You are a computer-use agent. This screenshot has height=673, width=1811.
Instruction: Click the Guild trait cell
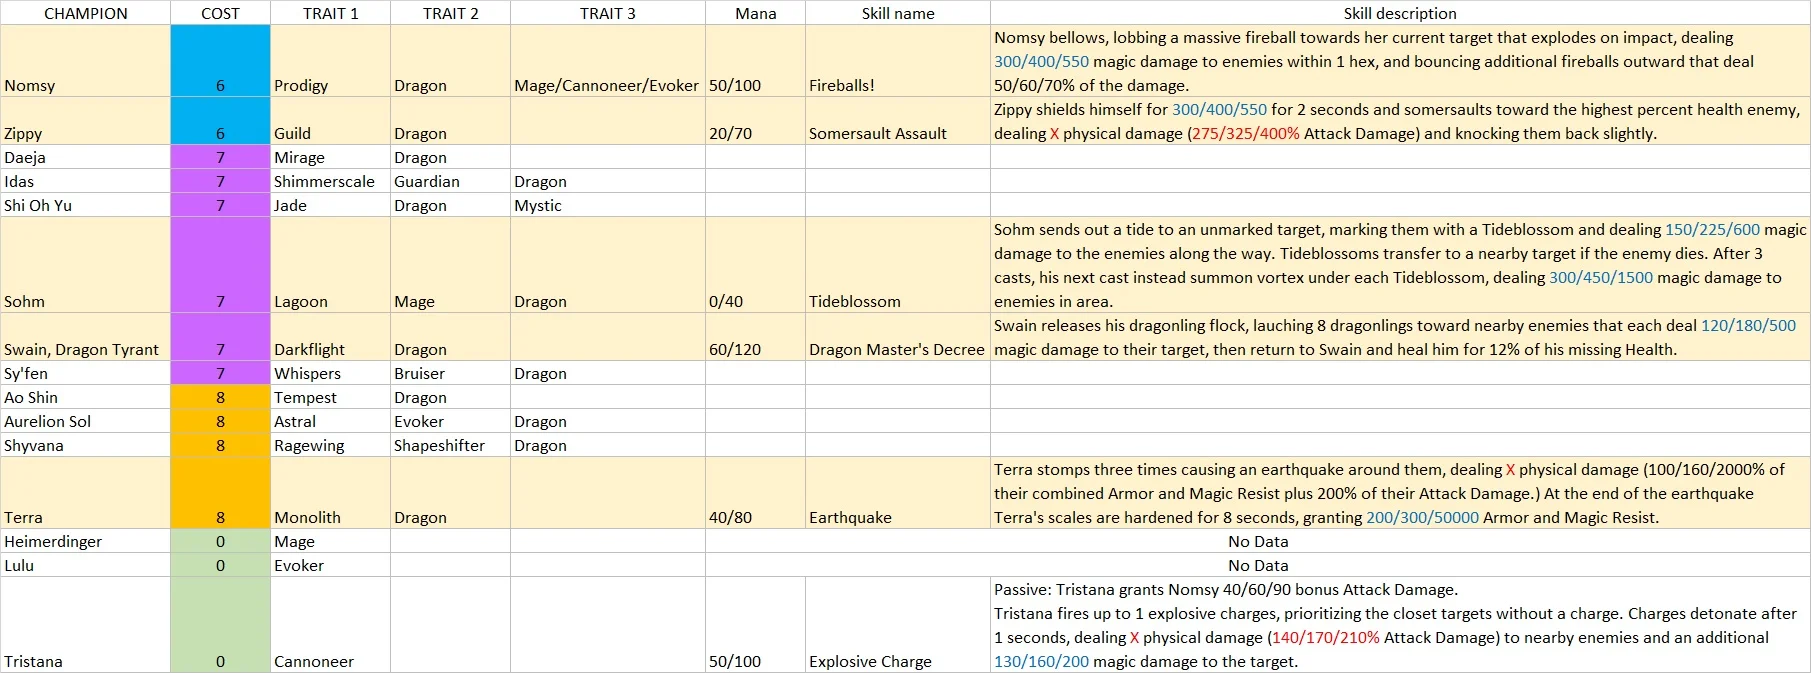tap(330, 121)
